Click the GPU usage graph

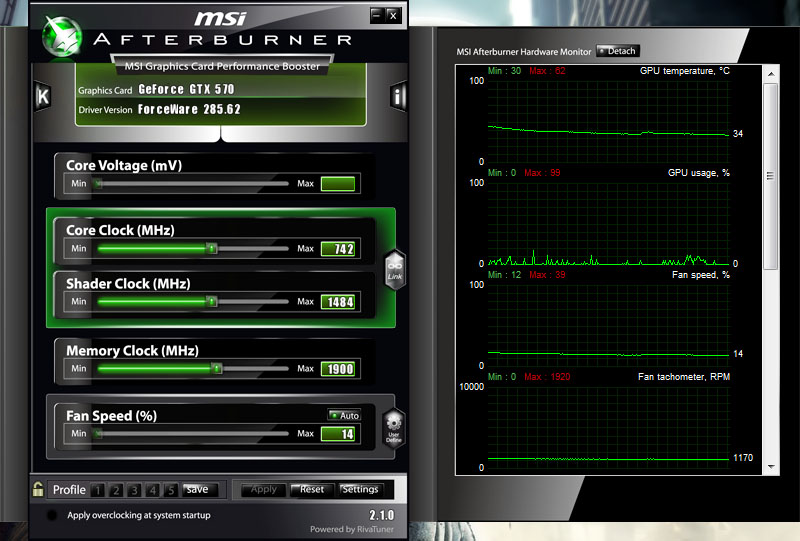pyautogui.click(x=609, y=223)
